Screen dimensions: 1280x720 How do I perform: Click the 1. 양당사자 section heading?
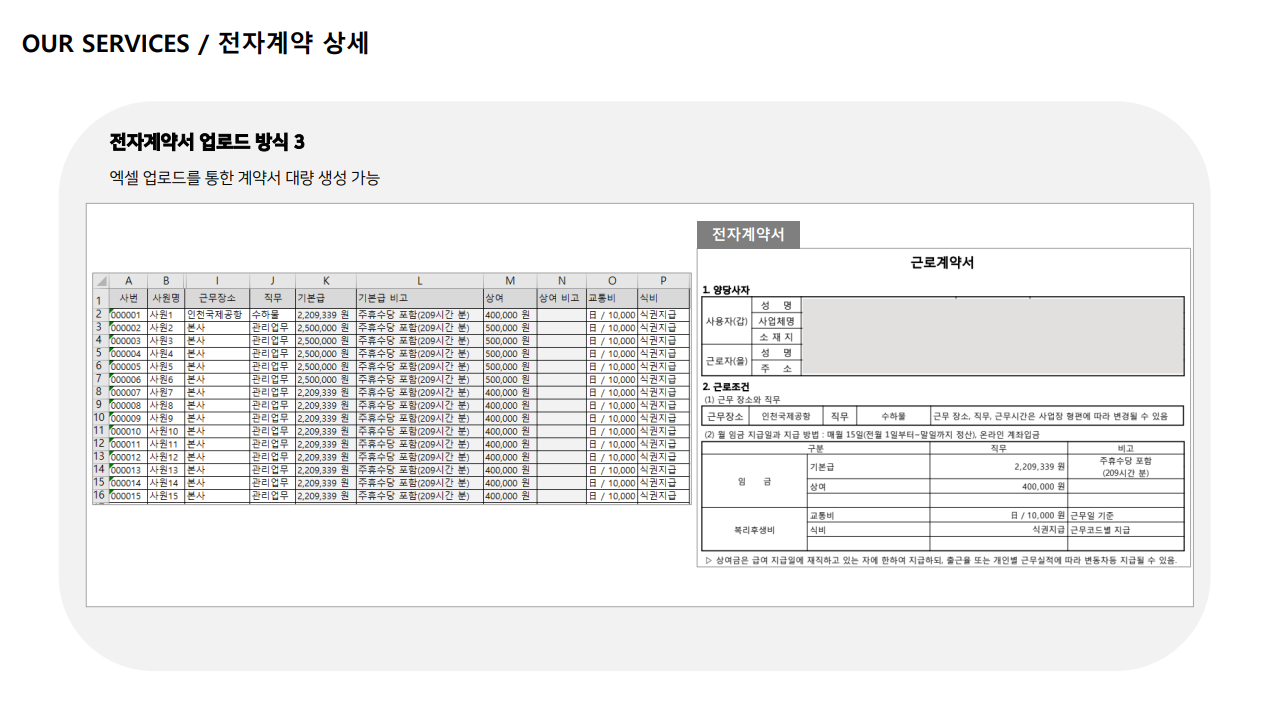[x=726, y=290]
